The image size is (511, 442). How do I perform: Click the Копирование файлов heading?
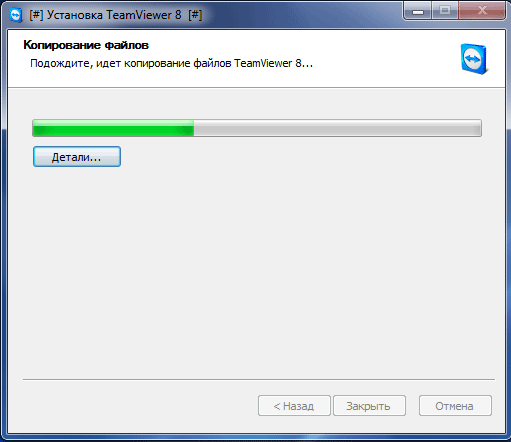(x=86, y=45)
